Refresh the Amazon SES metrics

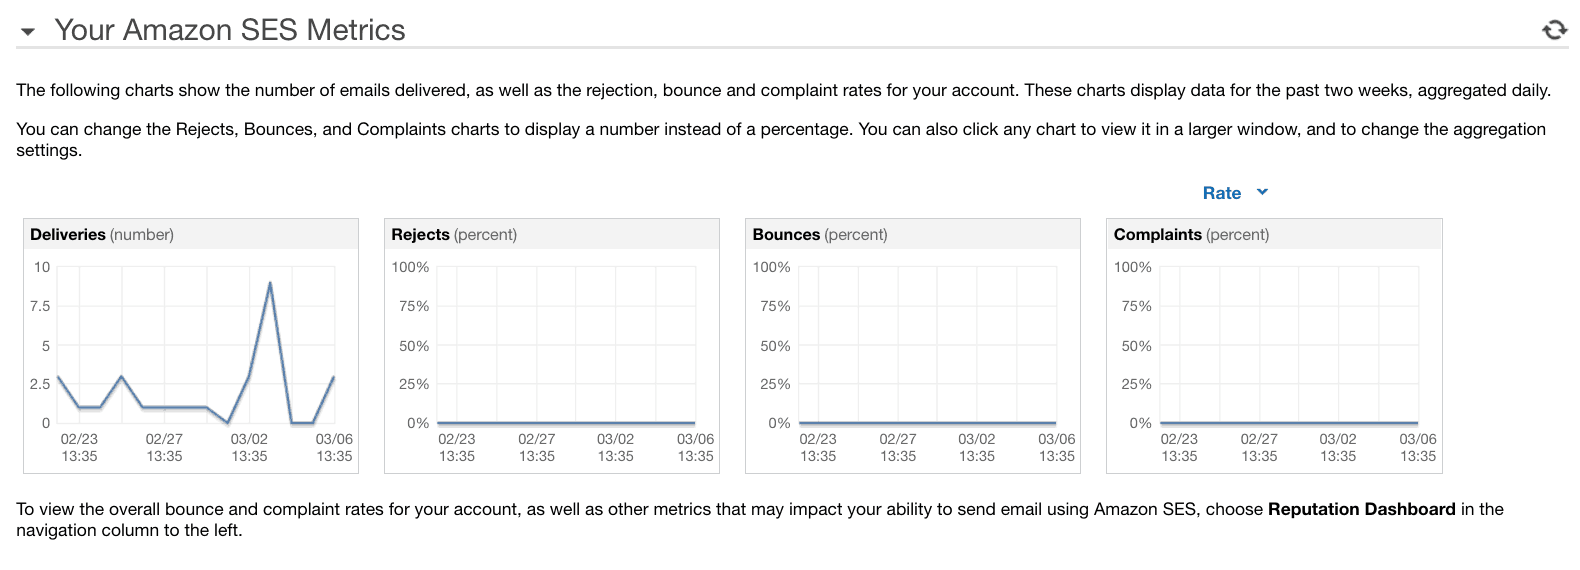(x=1554, y=30)
